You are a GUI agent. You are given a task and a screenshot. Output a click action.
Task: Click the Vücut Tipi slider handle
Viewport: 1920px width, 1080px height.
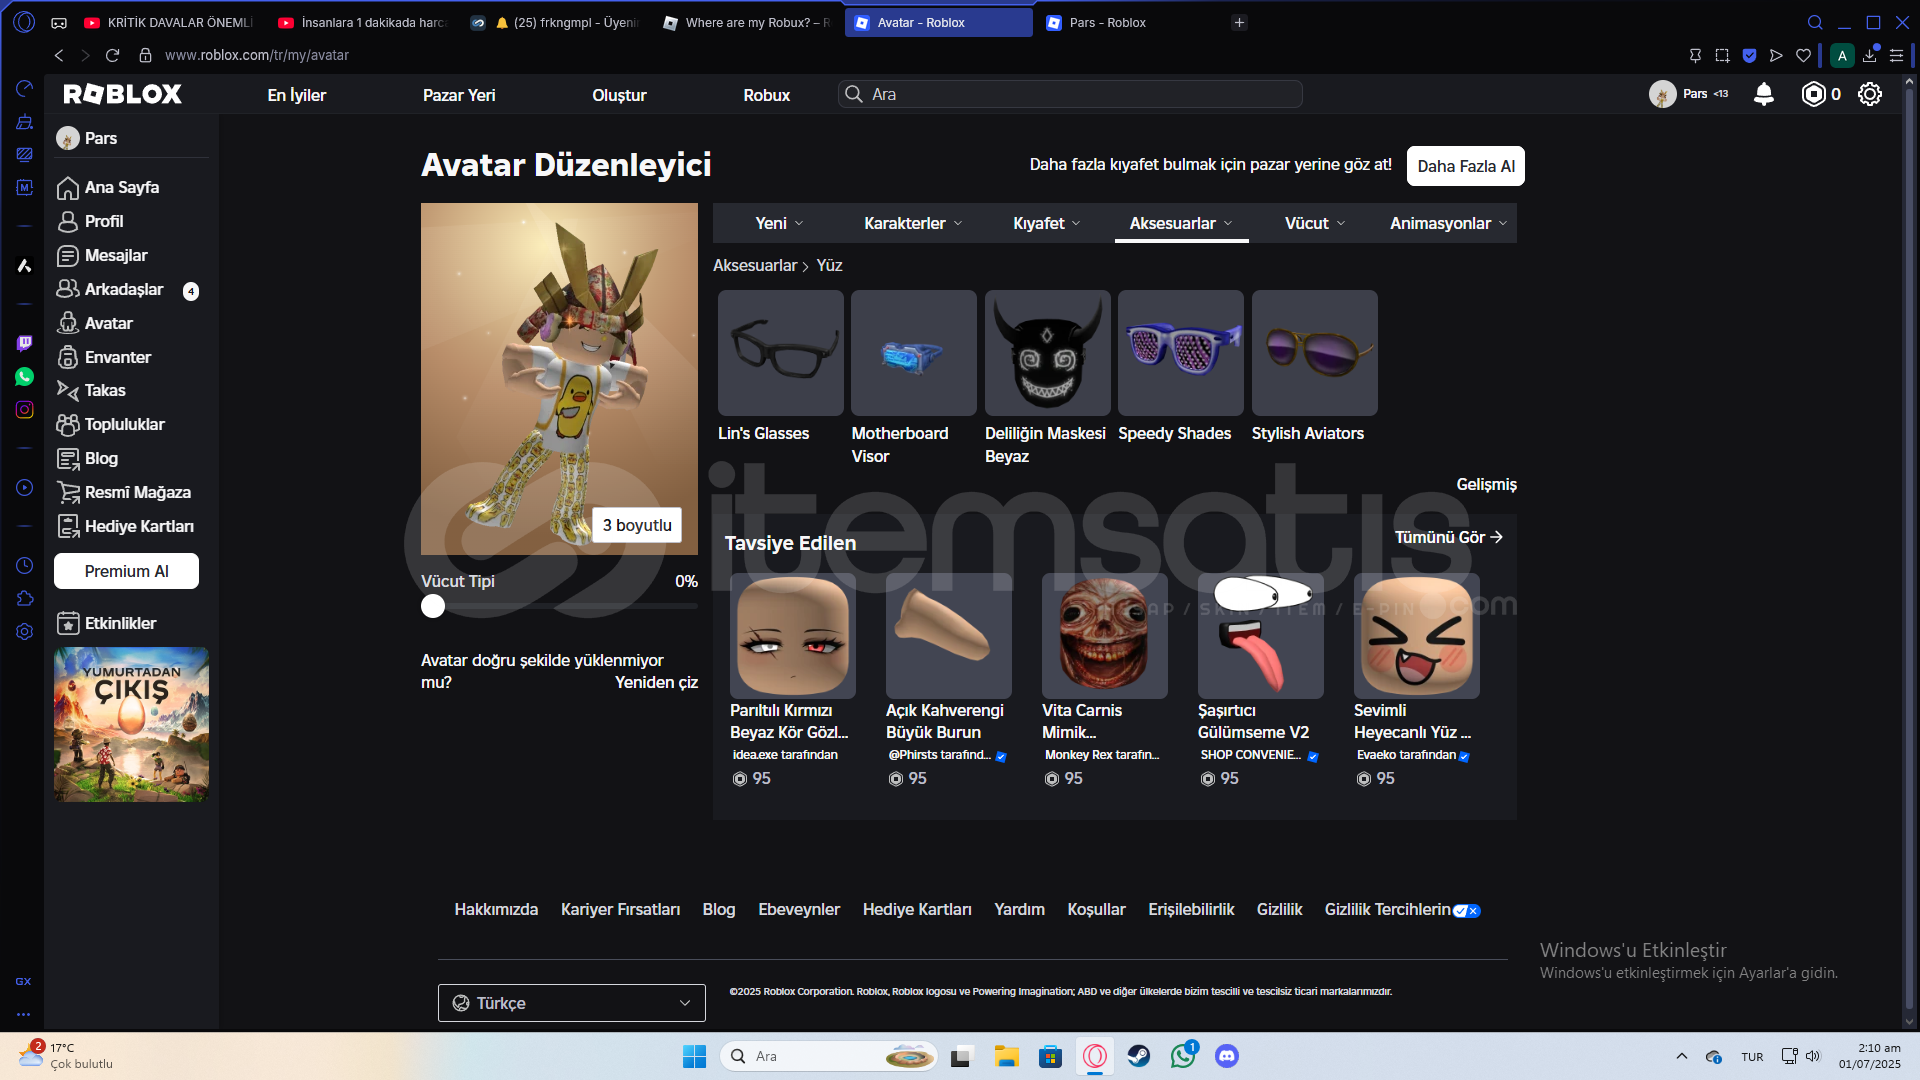point(433,606)
